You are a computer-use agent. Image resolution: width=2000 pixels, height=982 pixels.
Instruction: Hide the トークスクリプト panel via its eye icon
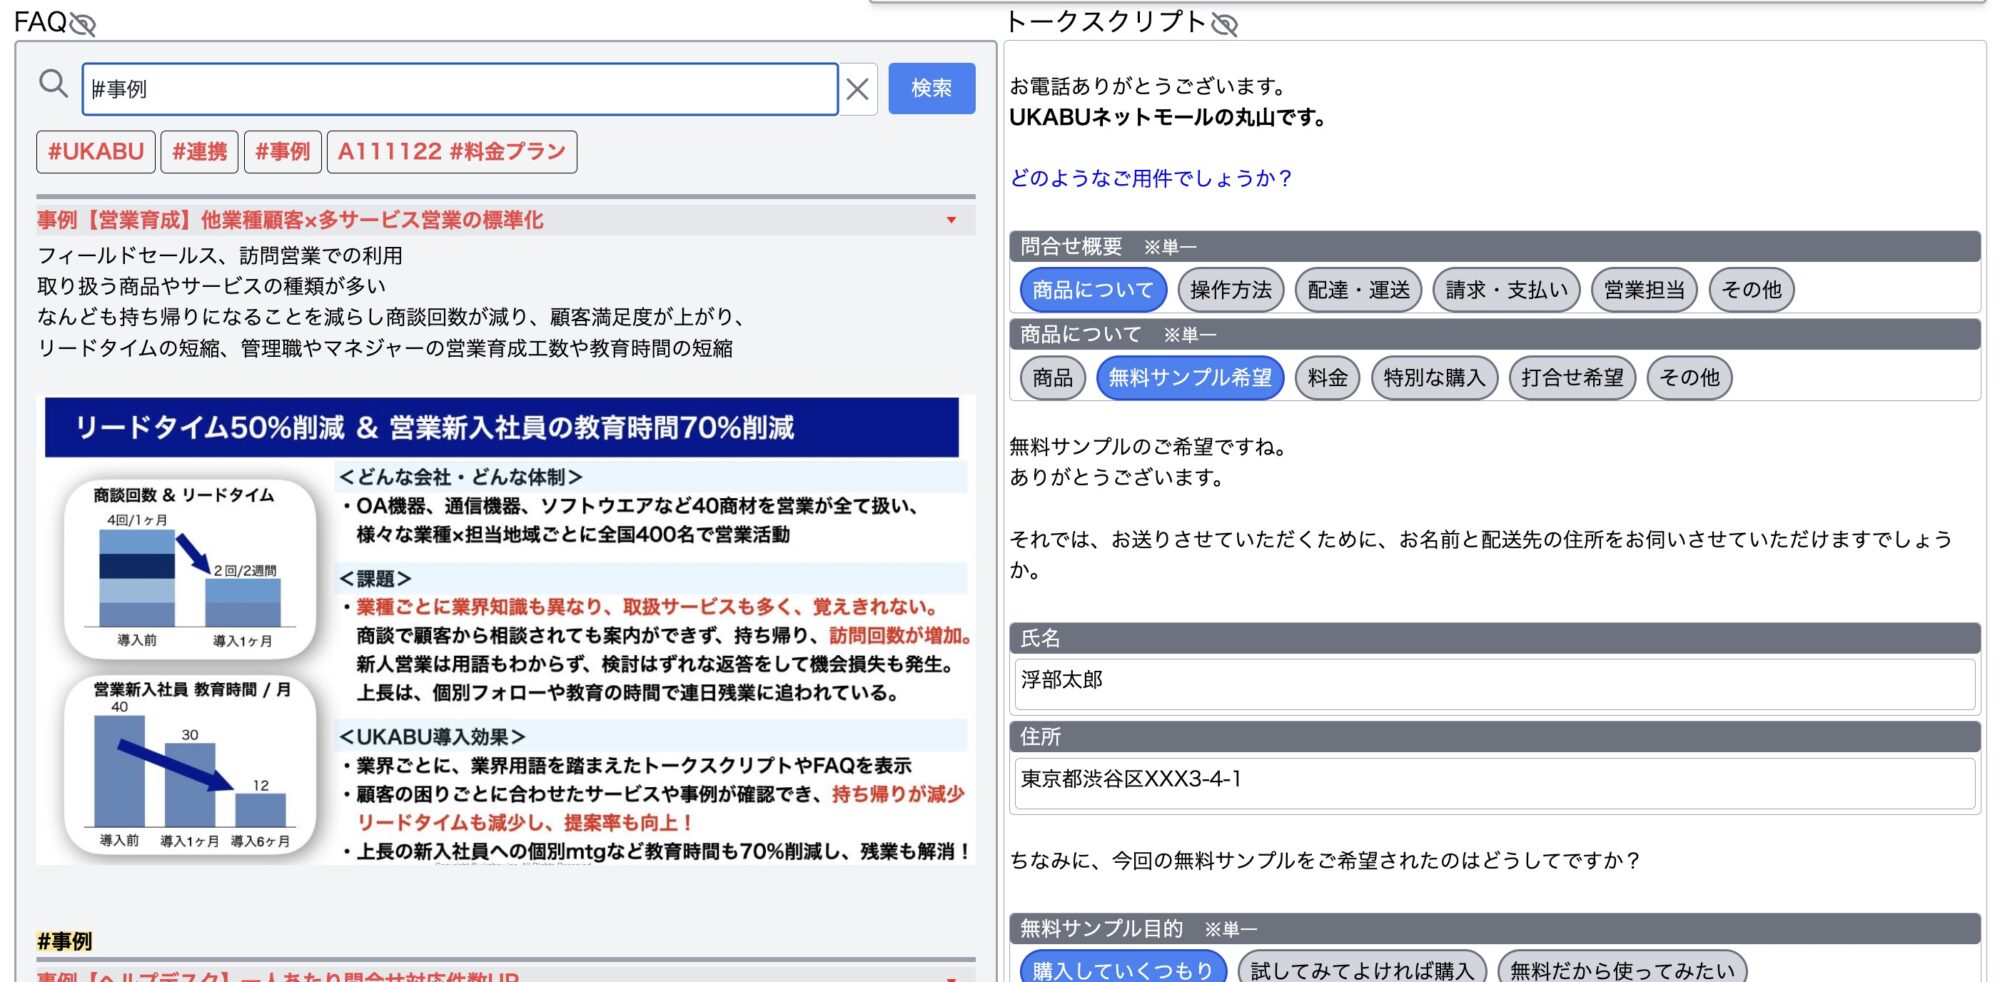click(x=1227, y=23)
